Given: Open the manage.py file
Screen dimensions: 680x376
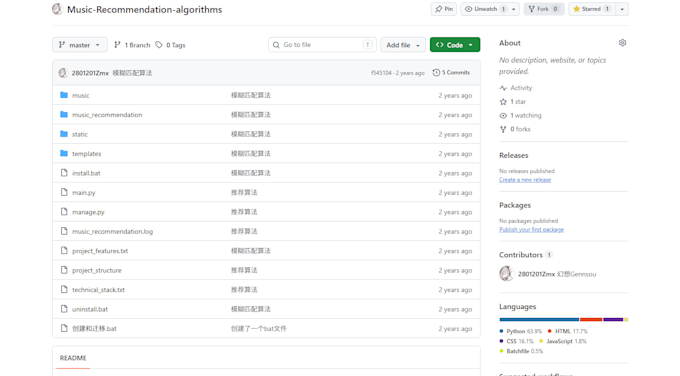Looking at the screenshot, I should tap(88, 212).
